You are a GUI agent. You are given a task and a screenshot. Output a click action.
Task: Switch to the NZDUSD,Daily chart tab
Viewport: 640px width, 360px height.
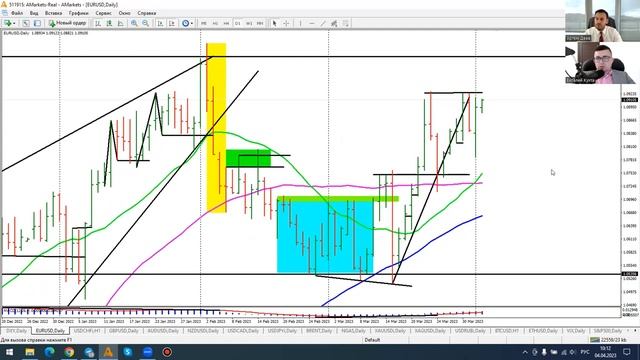203,331
